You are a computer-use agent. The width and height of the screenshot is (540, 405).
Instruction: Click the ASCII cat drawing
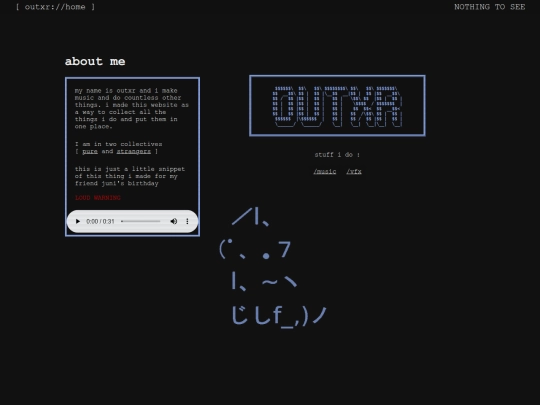tap(273, 267)
